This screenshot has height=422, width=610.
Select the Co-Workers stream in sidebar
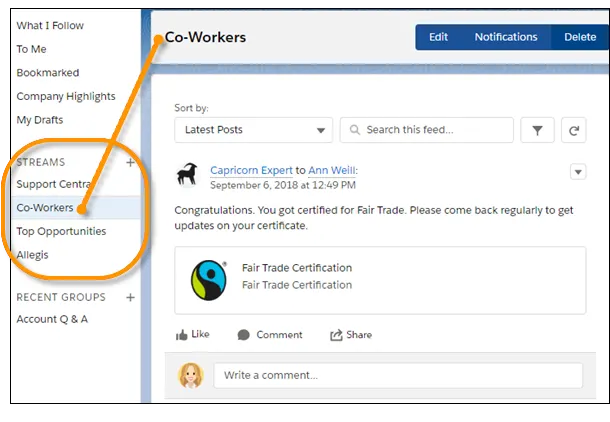coord(45,208)
